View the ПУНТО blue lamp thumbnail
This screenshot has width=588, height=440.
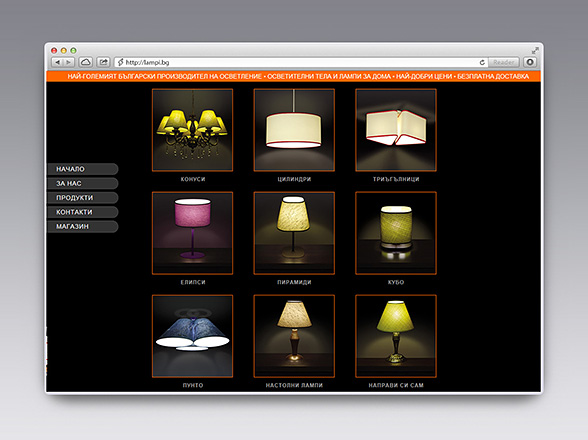pos(192,336)
